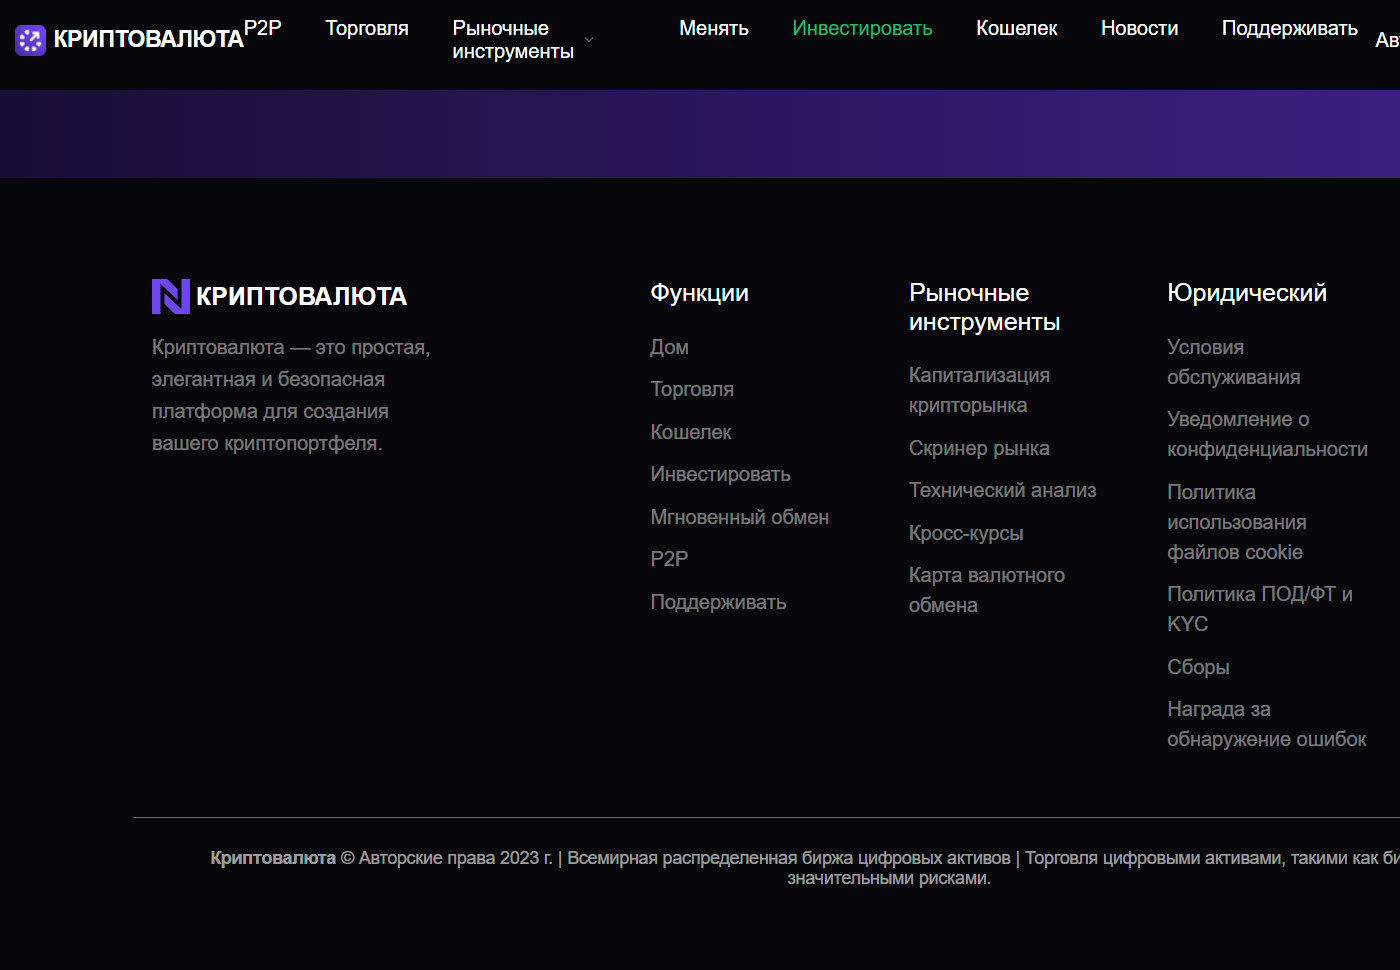Click the footer N logo icon
Screen dimensions: 1400x970
pos(170,296)
